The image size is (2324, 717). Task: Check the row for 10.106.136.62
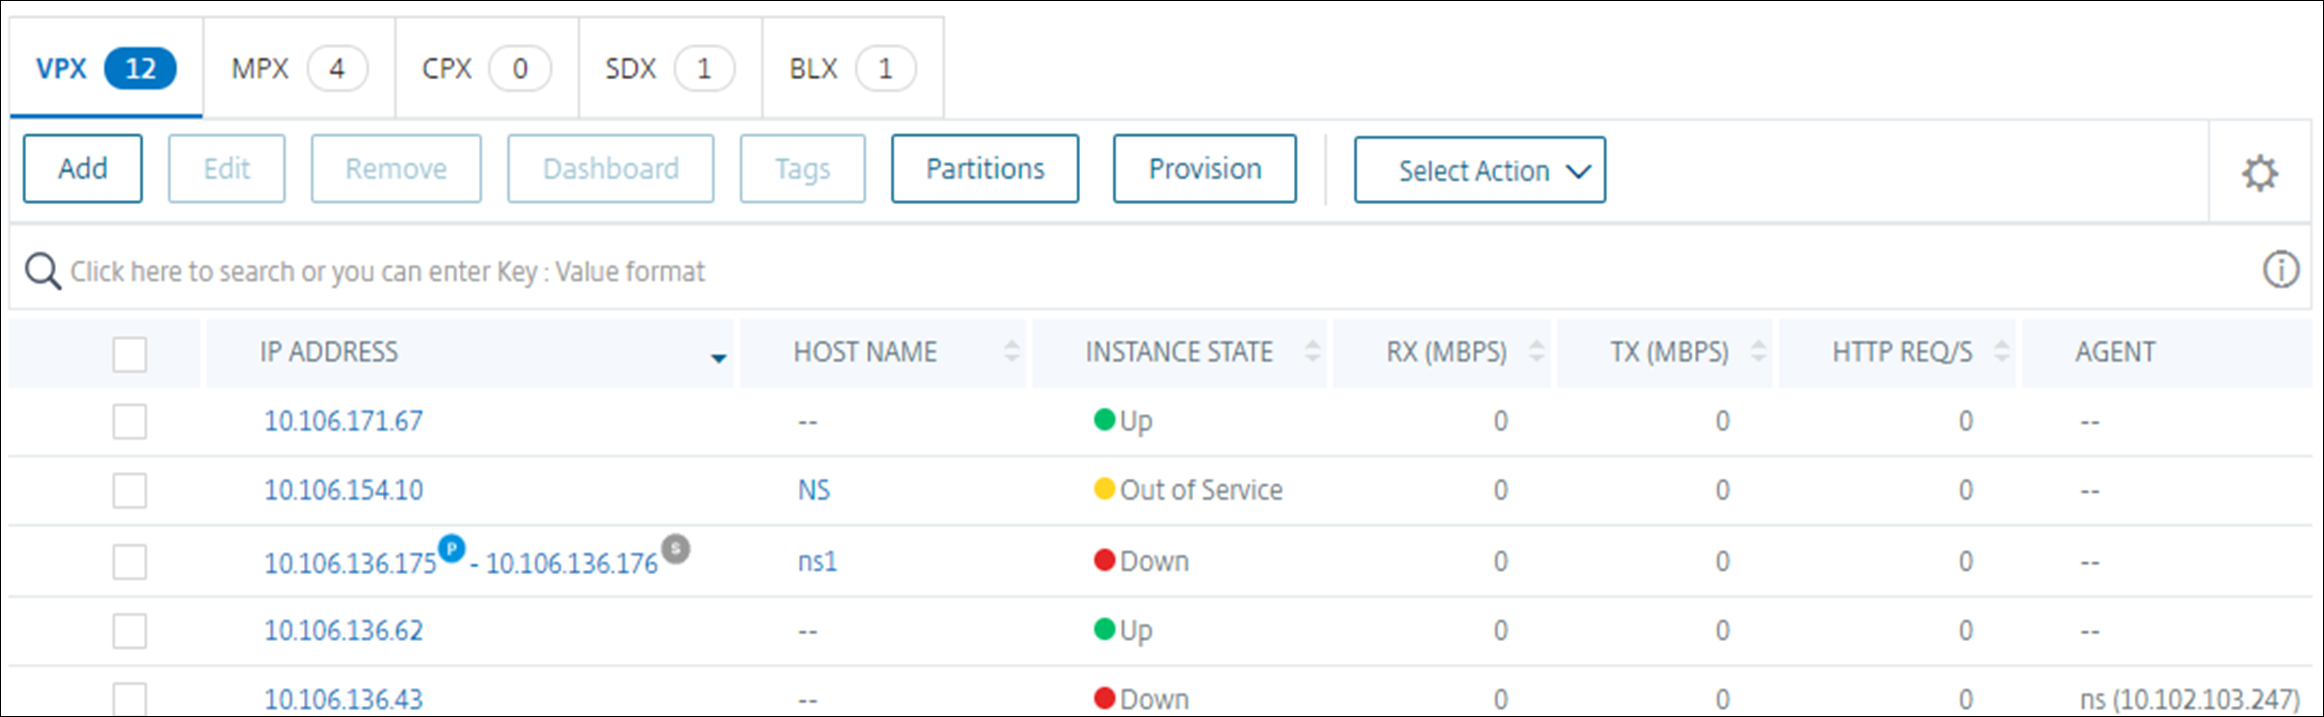click(130, 631)
